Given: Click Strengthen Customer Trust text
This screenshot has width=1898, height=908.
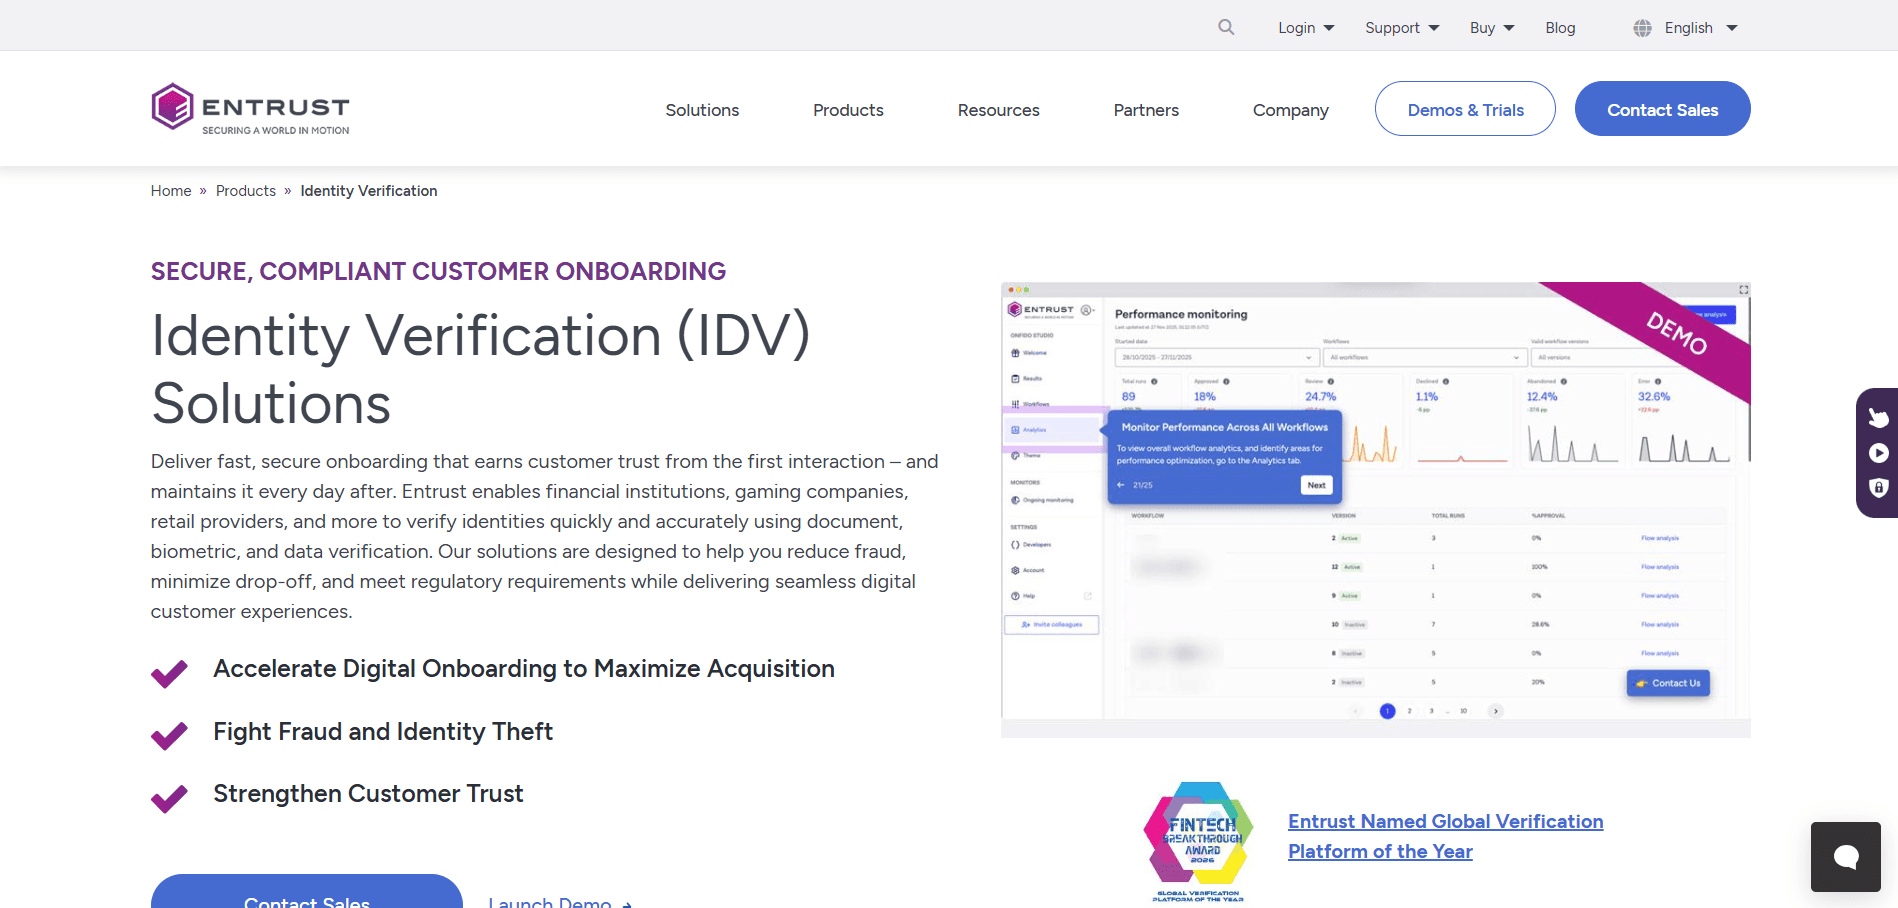Looking at the screenshot, I should (368, 794).
